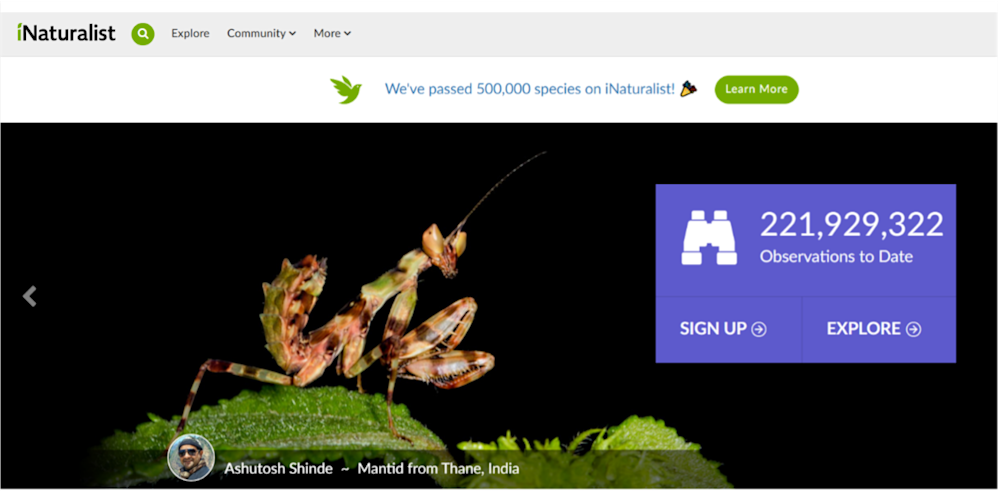The height and width of the screenshot is (492, 1000).
Task: Click the party popper emoji icon
Action: click(689, 89)
